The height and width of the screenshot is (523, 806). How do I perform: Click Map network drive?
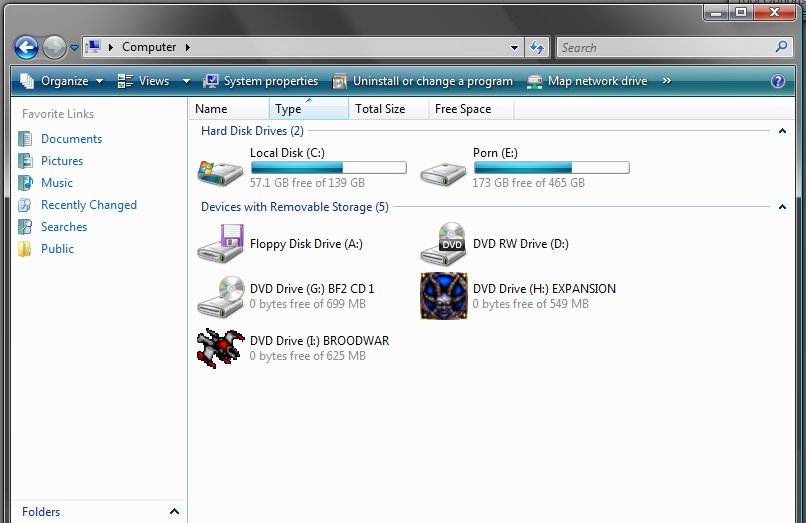pos(596,81)
